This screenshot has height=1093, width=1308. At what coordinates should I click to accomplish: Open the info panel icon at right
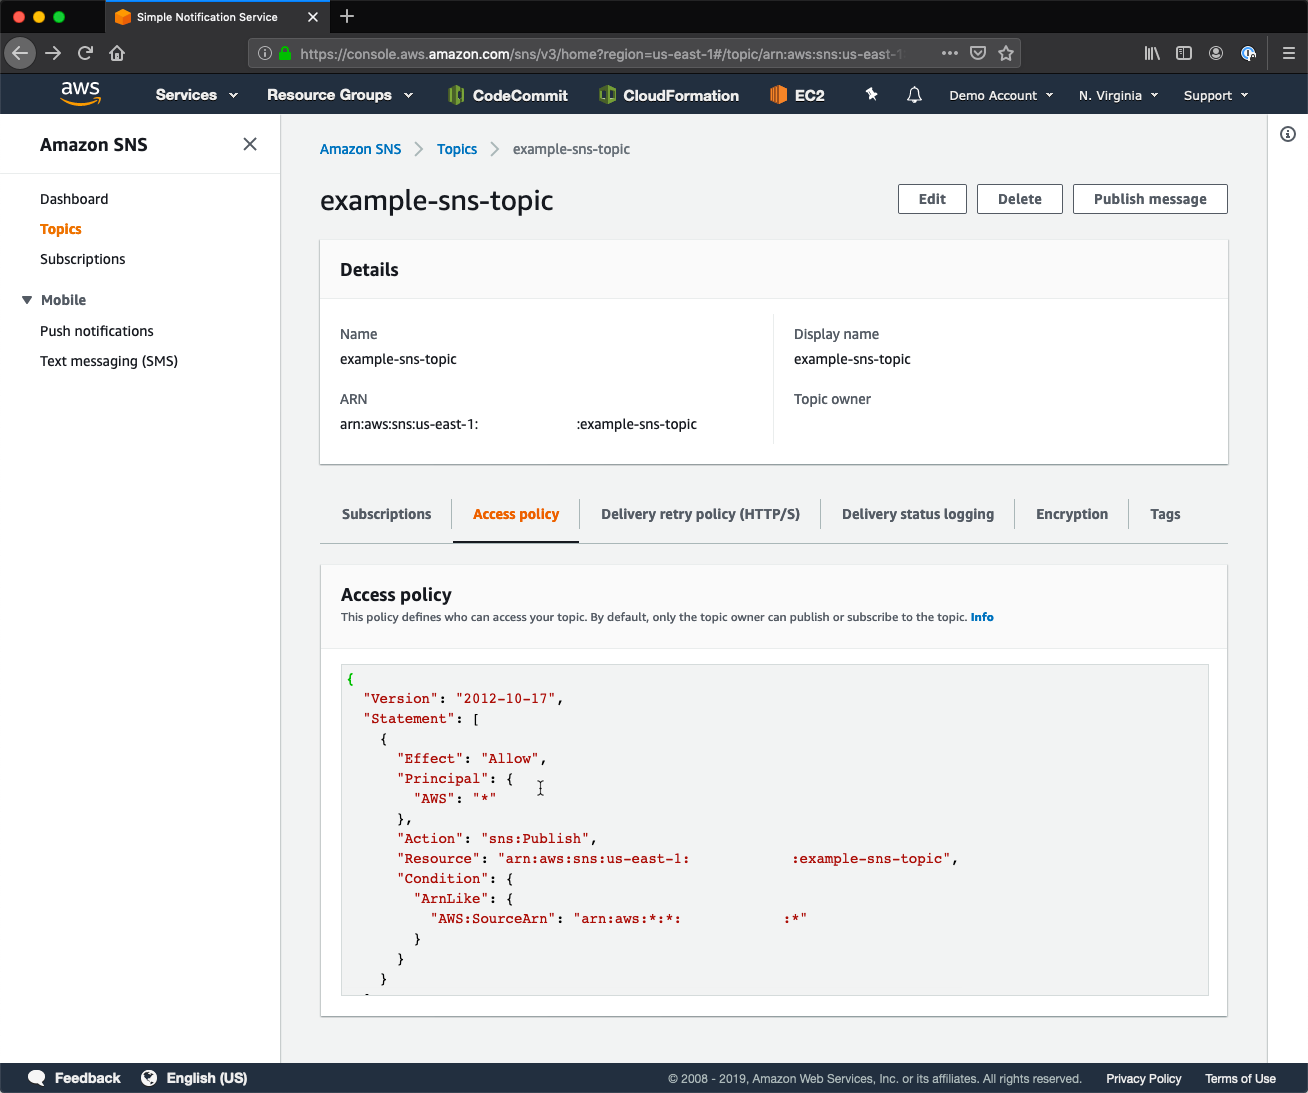pos(1288,134)
